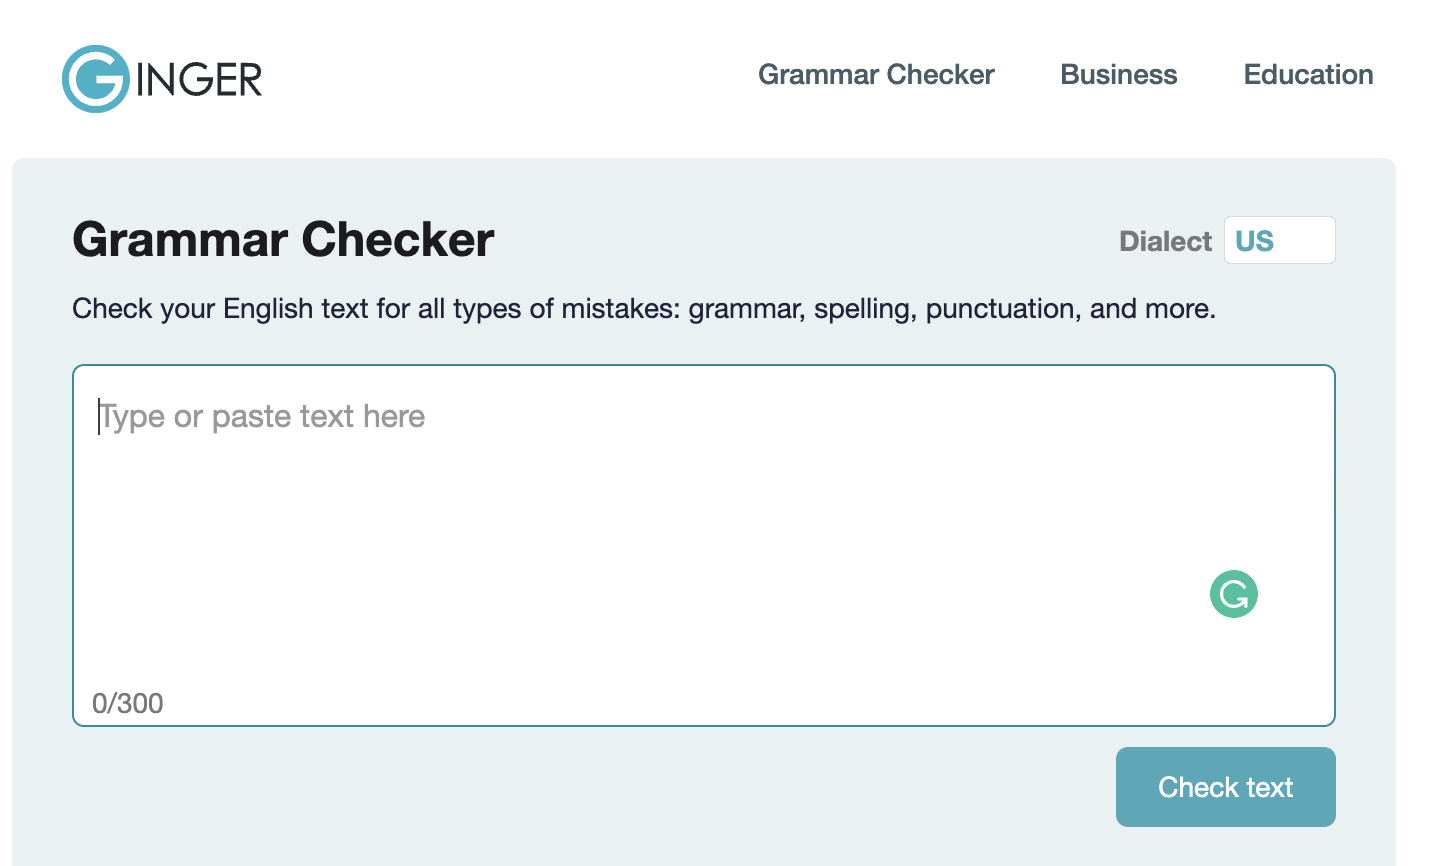This screenshot has width=1432, height=866.
Task: Click the 0/300 character counter
Action: [126, 703]
